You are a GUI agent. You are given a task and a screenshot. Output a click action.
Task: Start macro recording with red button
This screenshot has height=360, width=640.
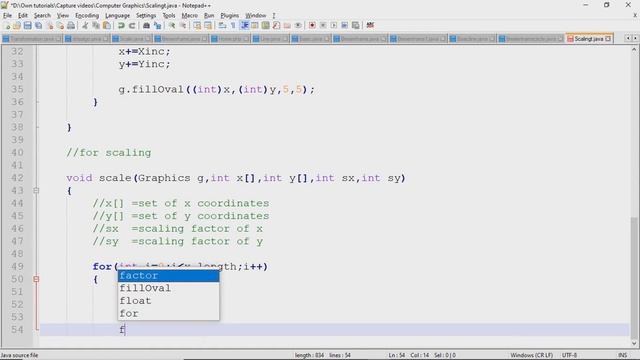click(312, 25)
